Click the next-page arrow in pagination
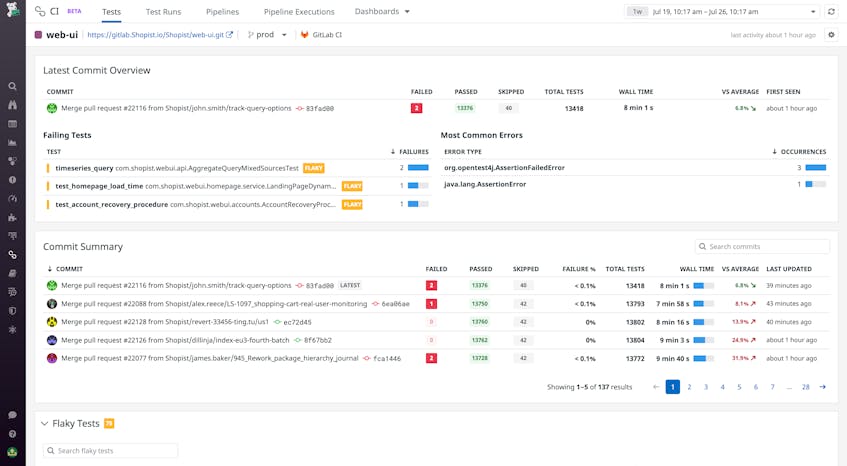 pyautogui.click(x=823, y=387)
